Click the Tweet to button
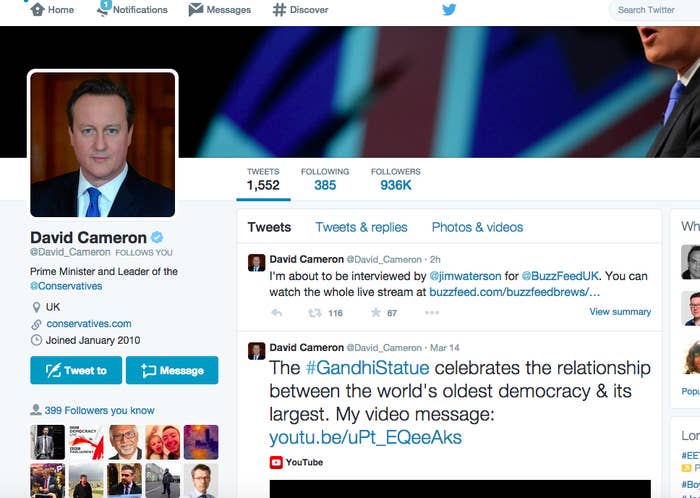The width and height of the screenshot is (700, 498). (x=76, y=370)
